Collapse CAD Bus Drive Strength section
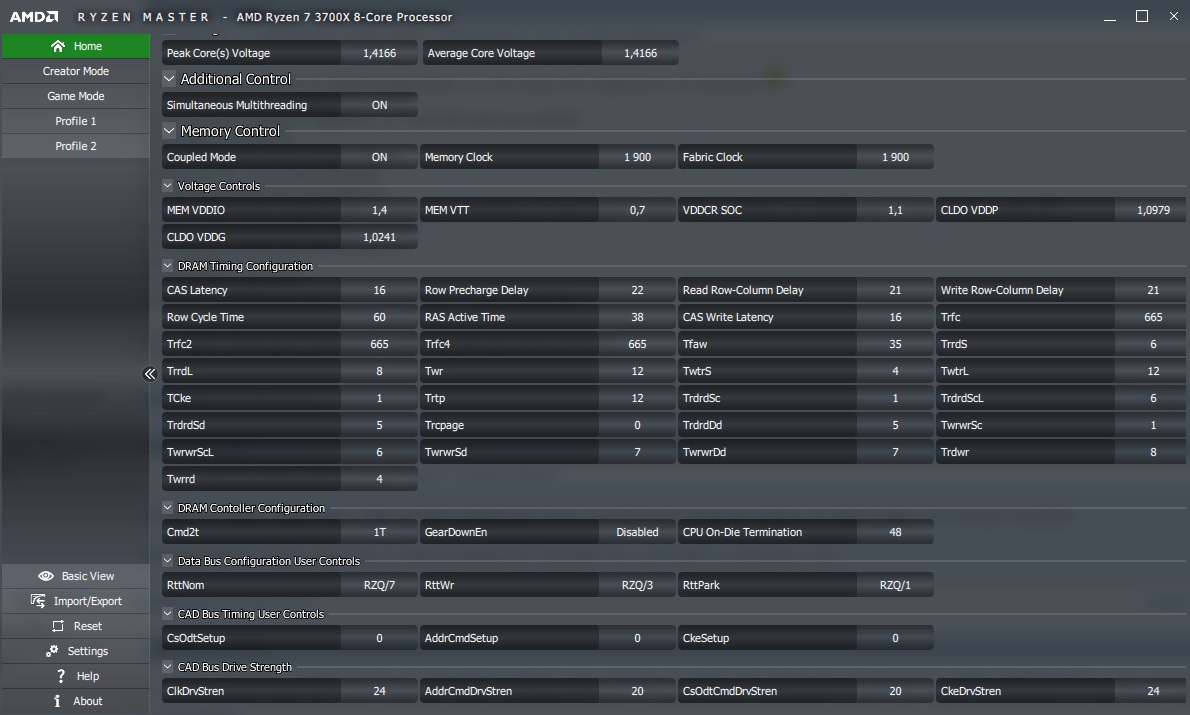 click(168, 667)
